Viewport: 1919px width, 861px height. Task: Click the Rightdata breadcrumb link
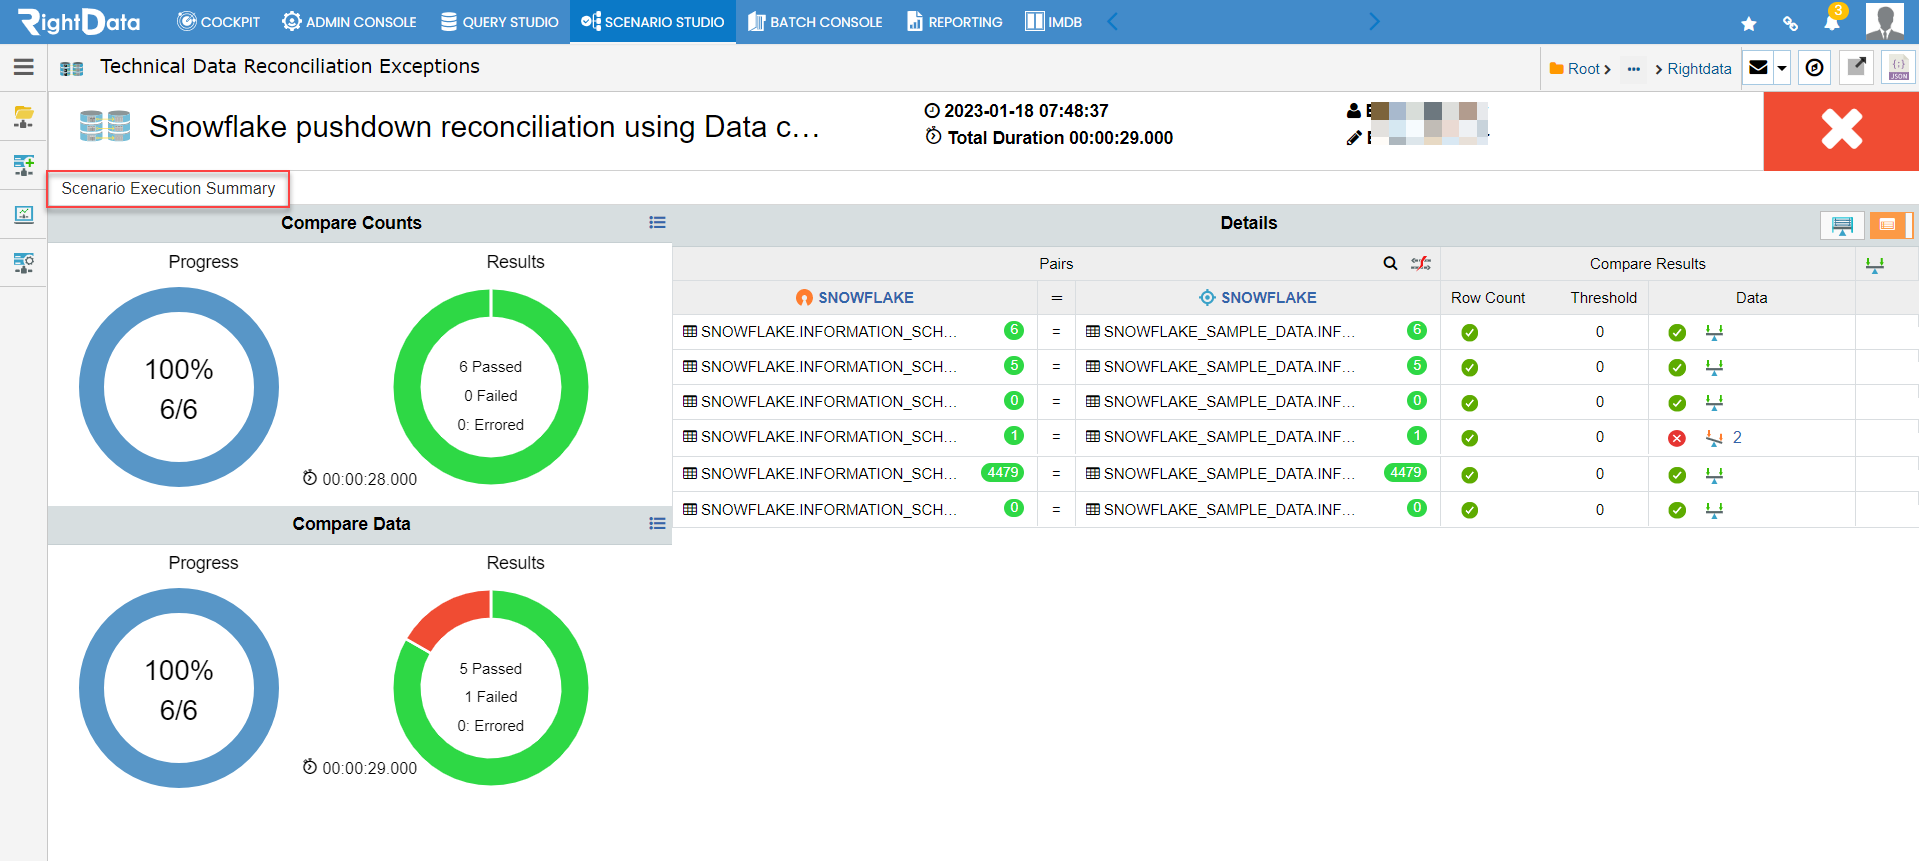point(1699,69)
